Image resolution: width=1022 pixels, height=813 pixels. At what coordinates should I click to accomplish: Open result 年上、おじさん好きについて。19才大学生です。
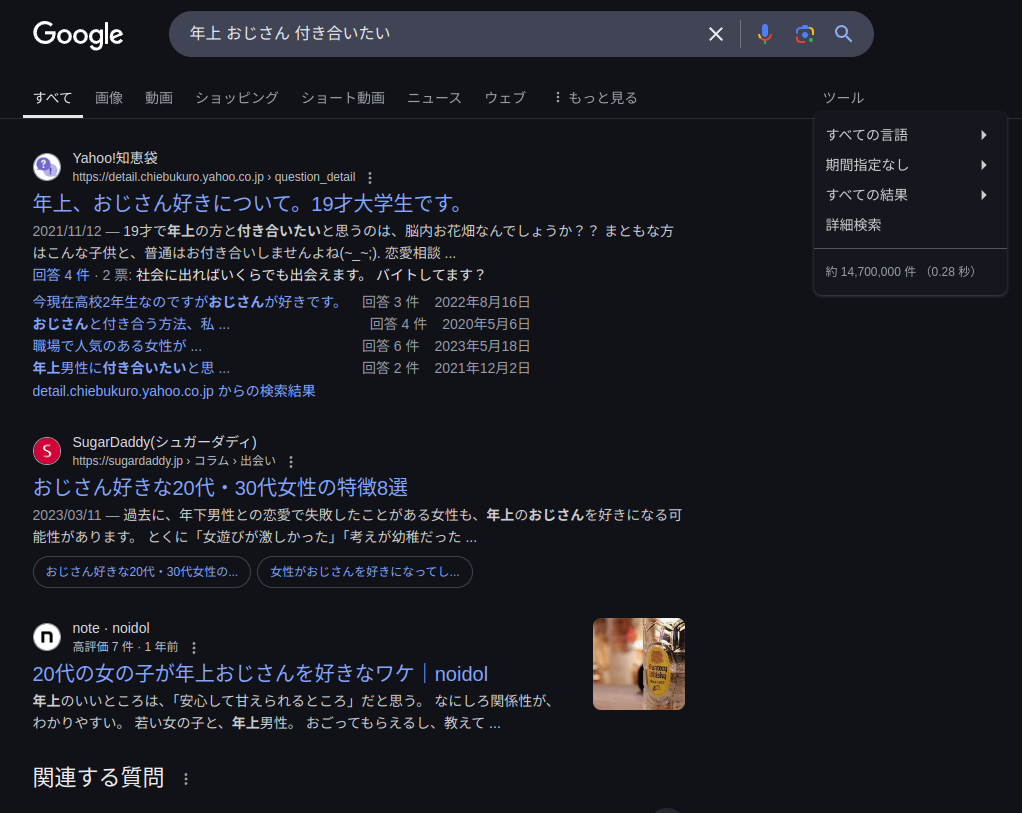click(x=249, y=204)
